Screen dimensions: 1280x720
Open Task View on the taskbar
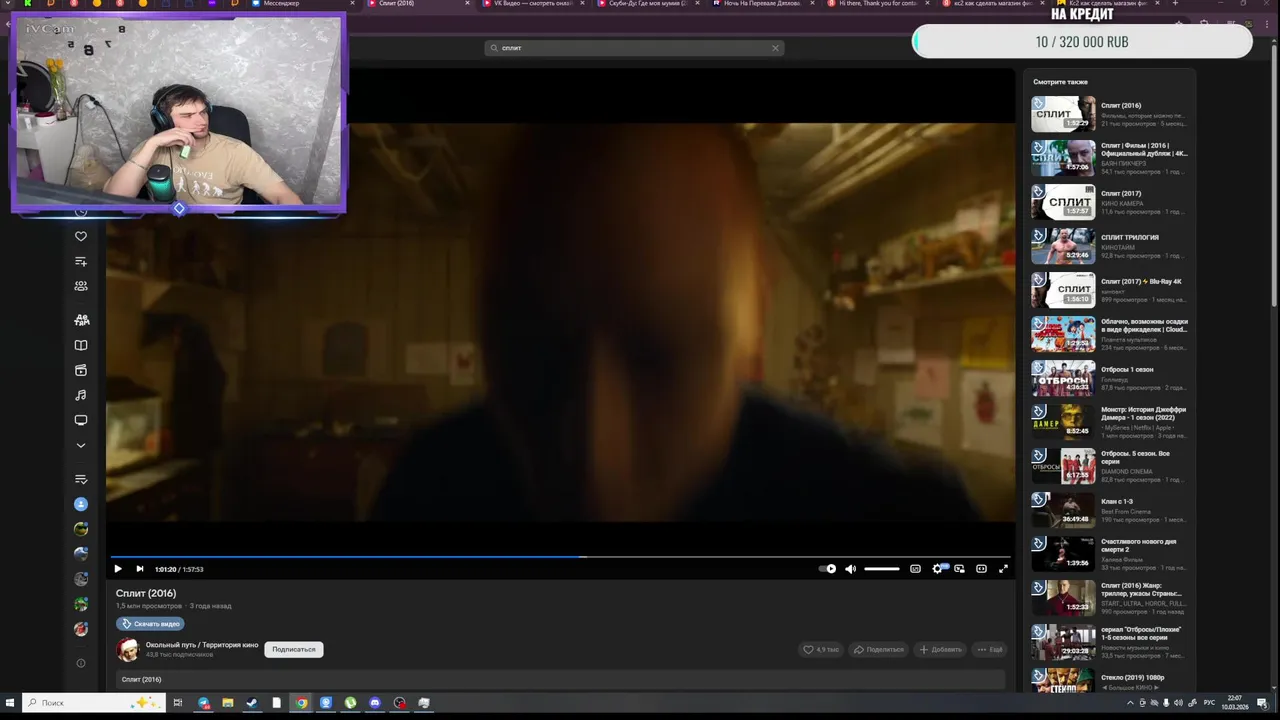point(178,703)
